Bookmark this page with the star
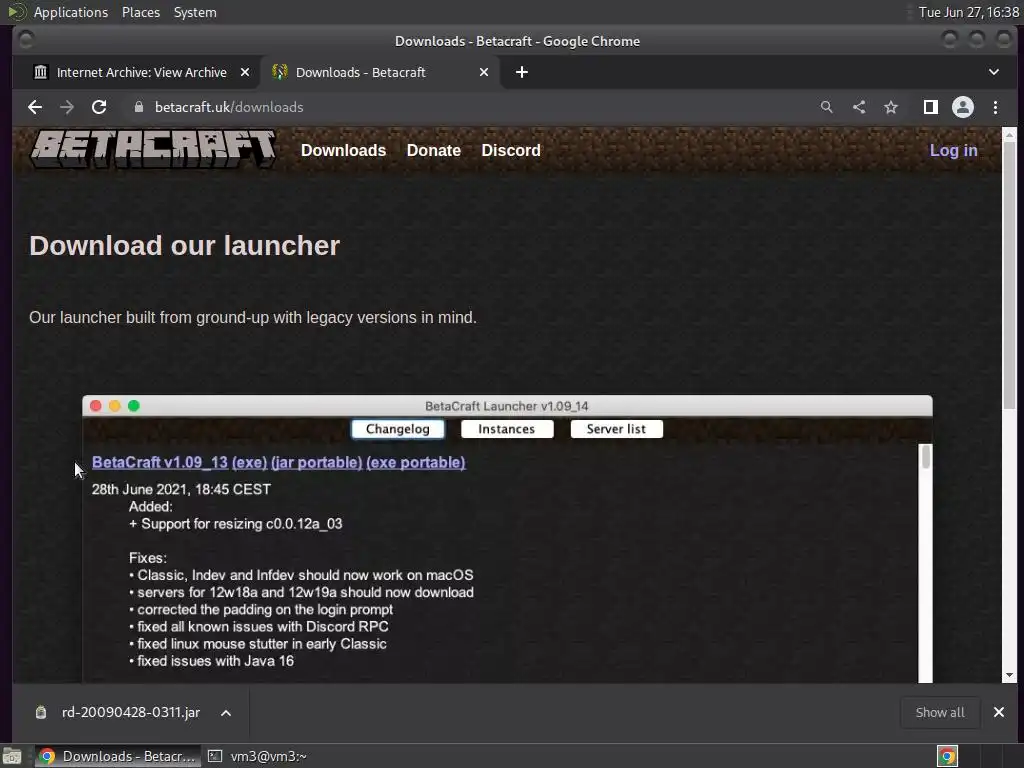Screen dimensions: 1024x768 891,107
